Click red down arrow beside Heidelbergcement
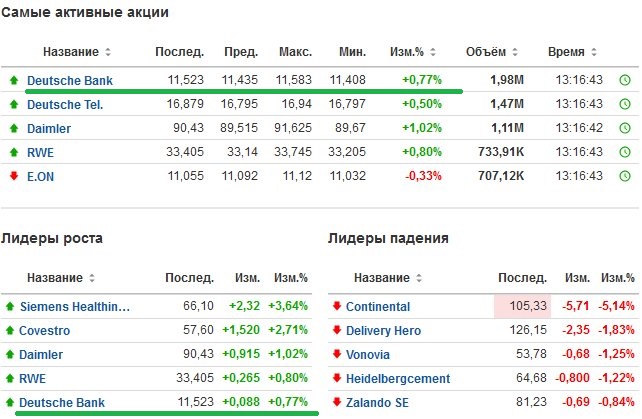Image resolution: width=642 pixels, height=419 pixels. (337, 378)
